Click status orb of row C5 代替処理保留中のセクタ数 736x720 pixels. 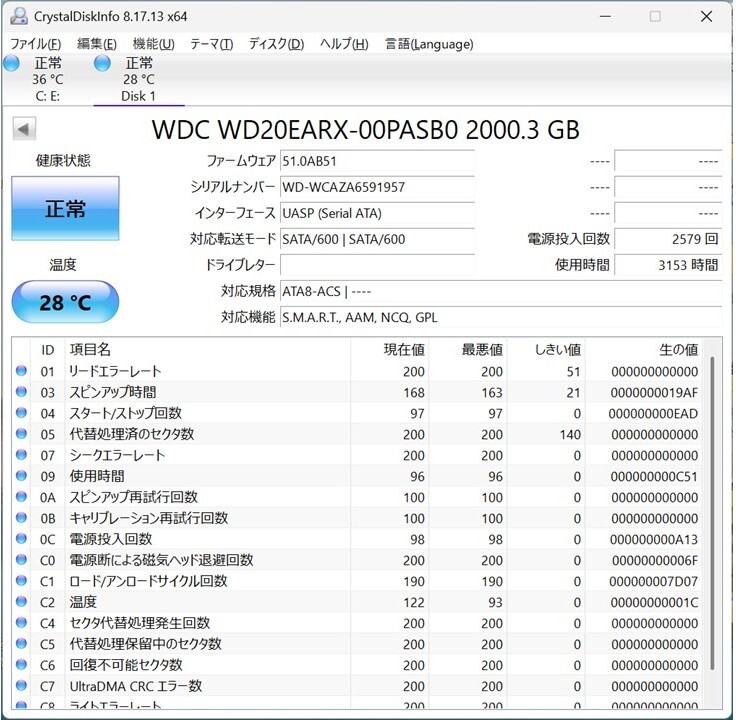[x=21, y=643]
